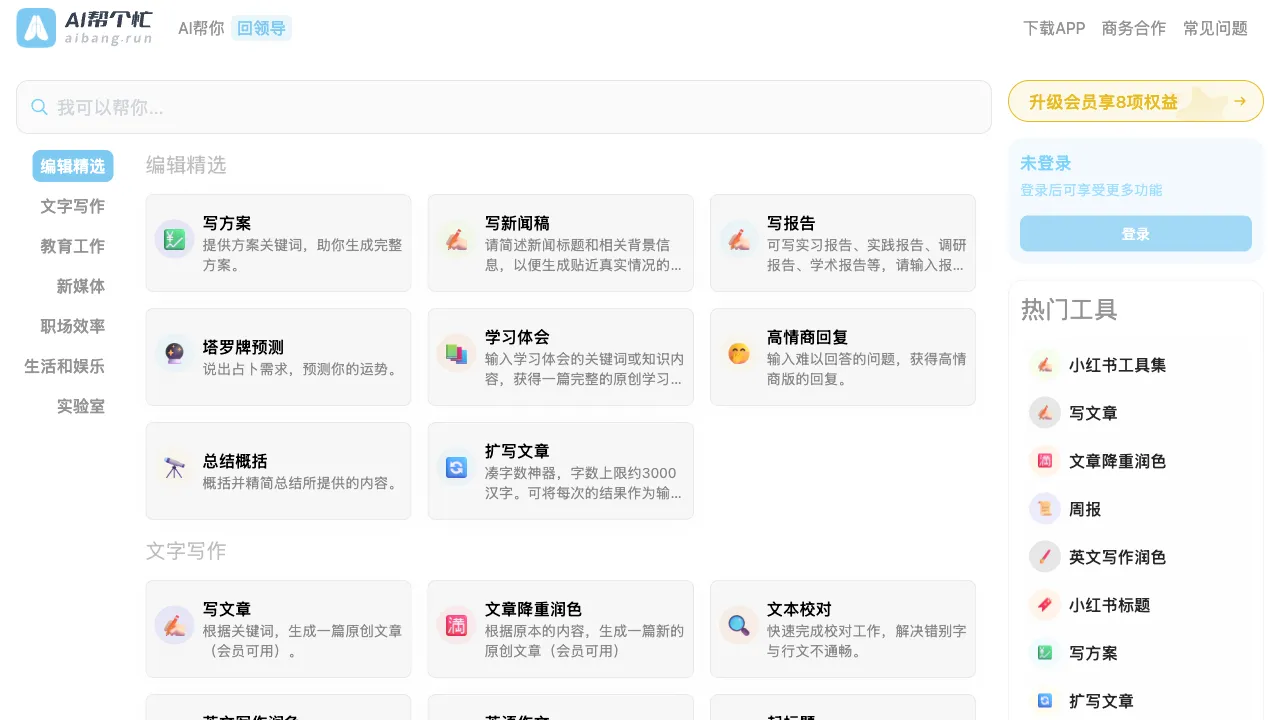This screenshot has height=720, width=1280.
Task: Click the 写方案 card icon
Action: pos(174,239)
